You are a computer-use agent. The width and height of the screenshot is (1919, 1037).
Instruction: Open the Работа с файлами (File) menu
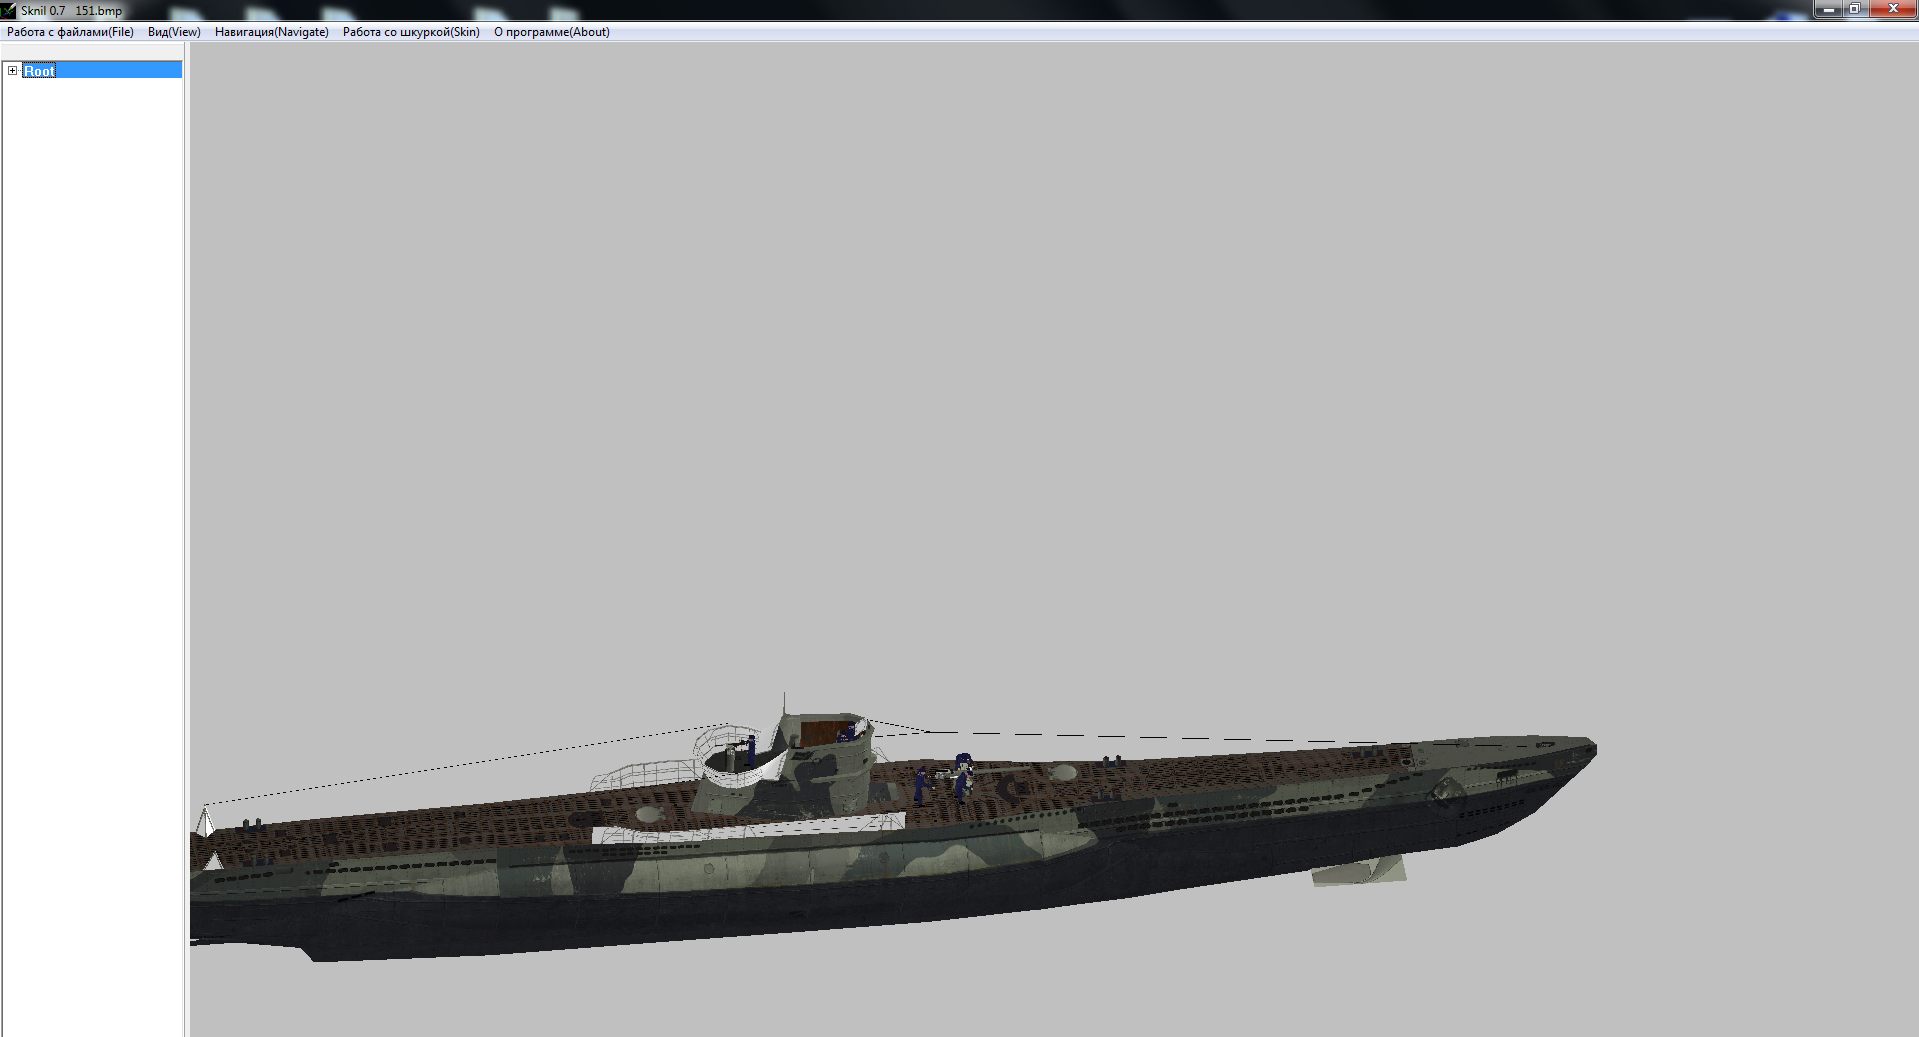tap(70, 32)
